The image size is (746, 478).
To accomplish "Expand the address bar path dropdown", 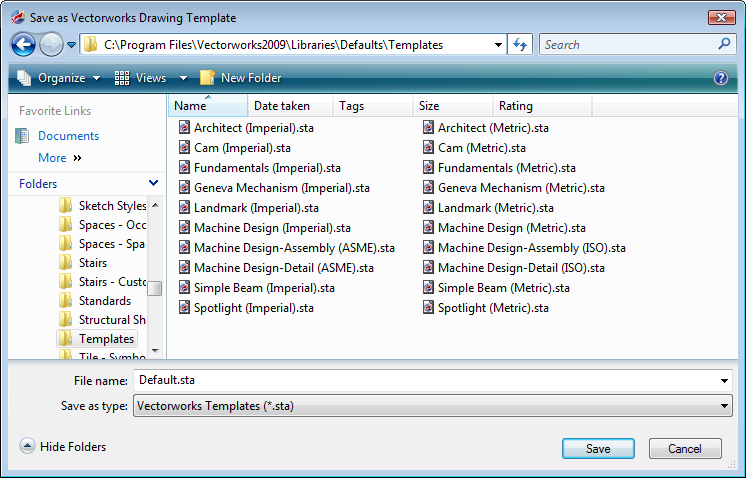I will [499, 45].
